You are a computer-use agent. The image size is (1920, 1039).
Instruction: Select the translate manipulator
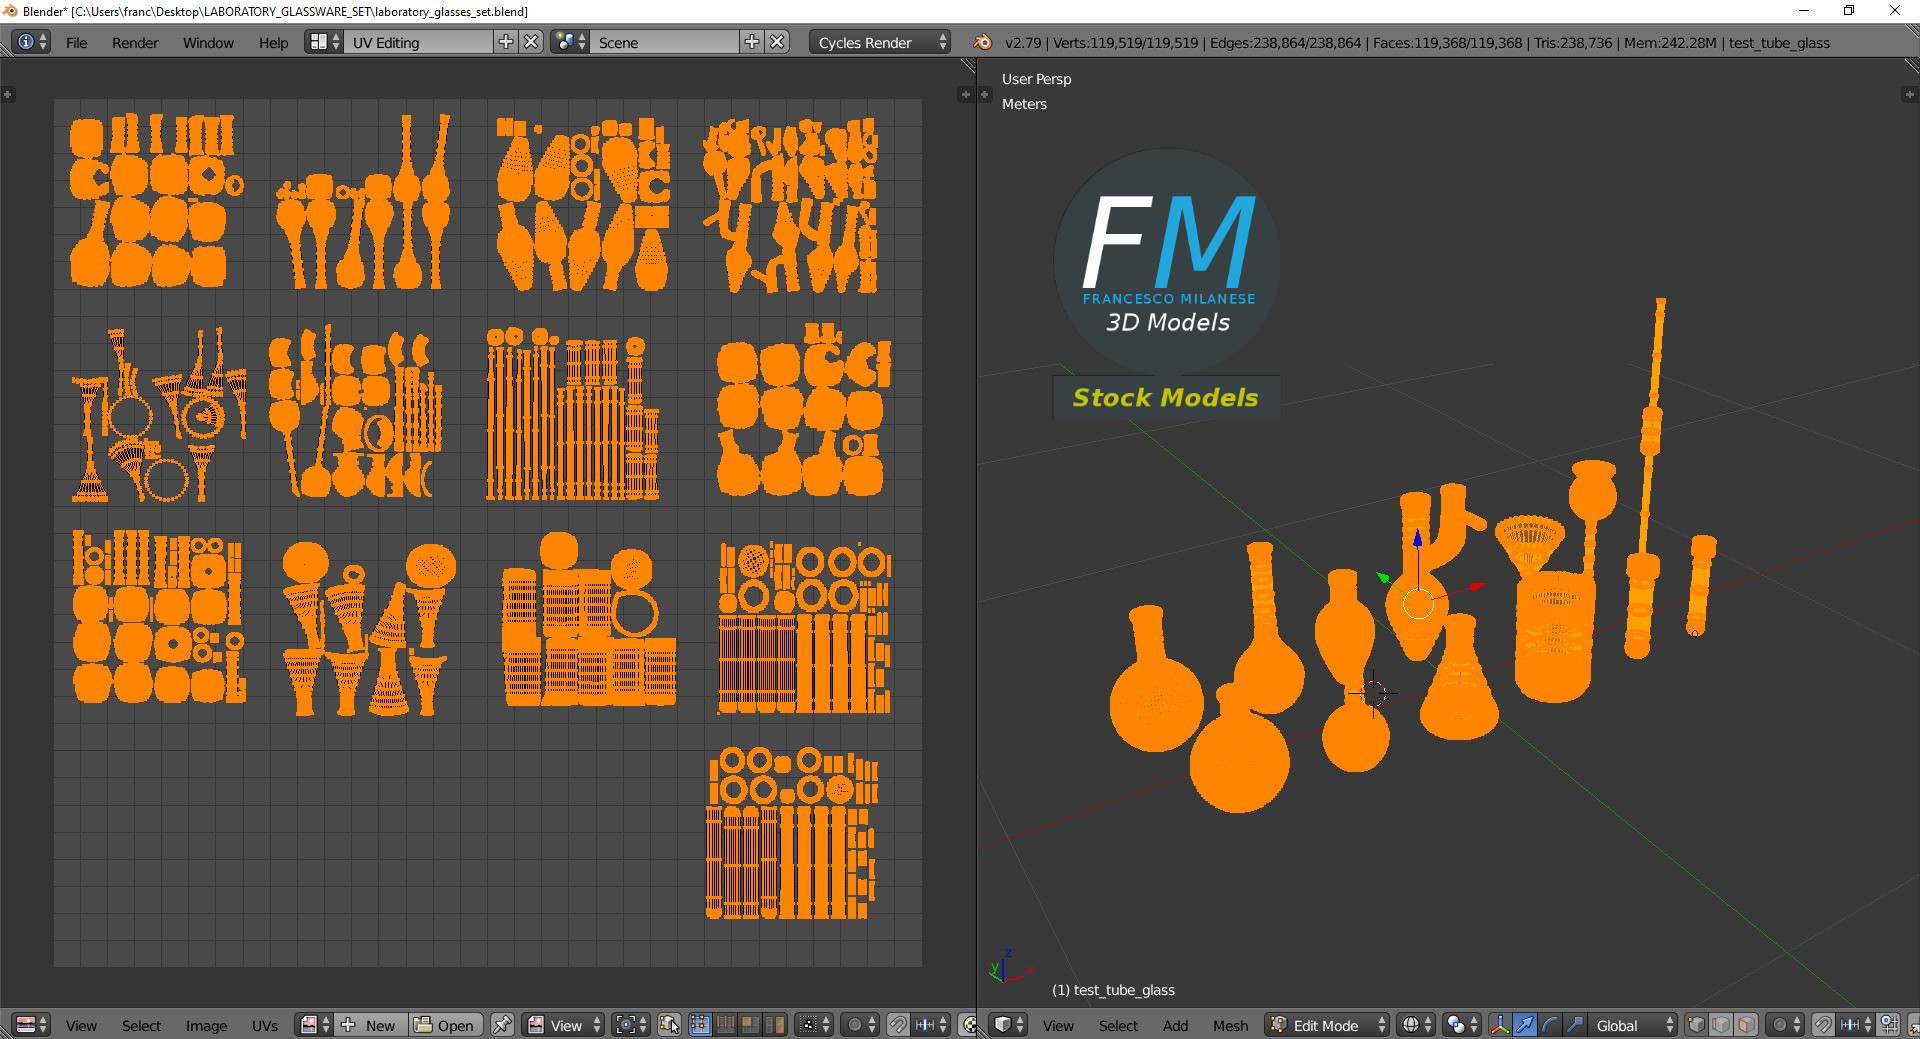point(1525,1025)
